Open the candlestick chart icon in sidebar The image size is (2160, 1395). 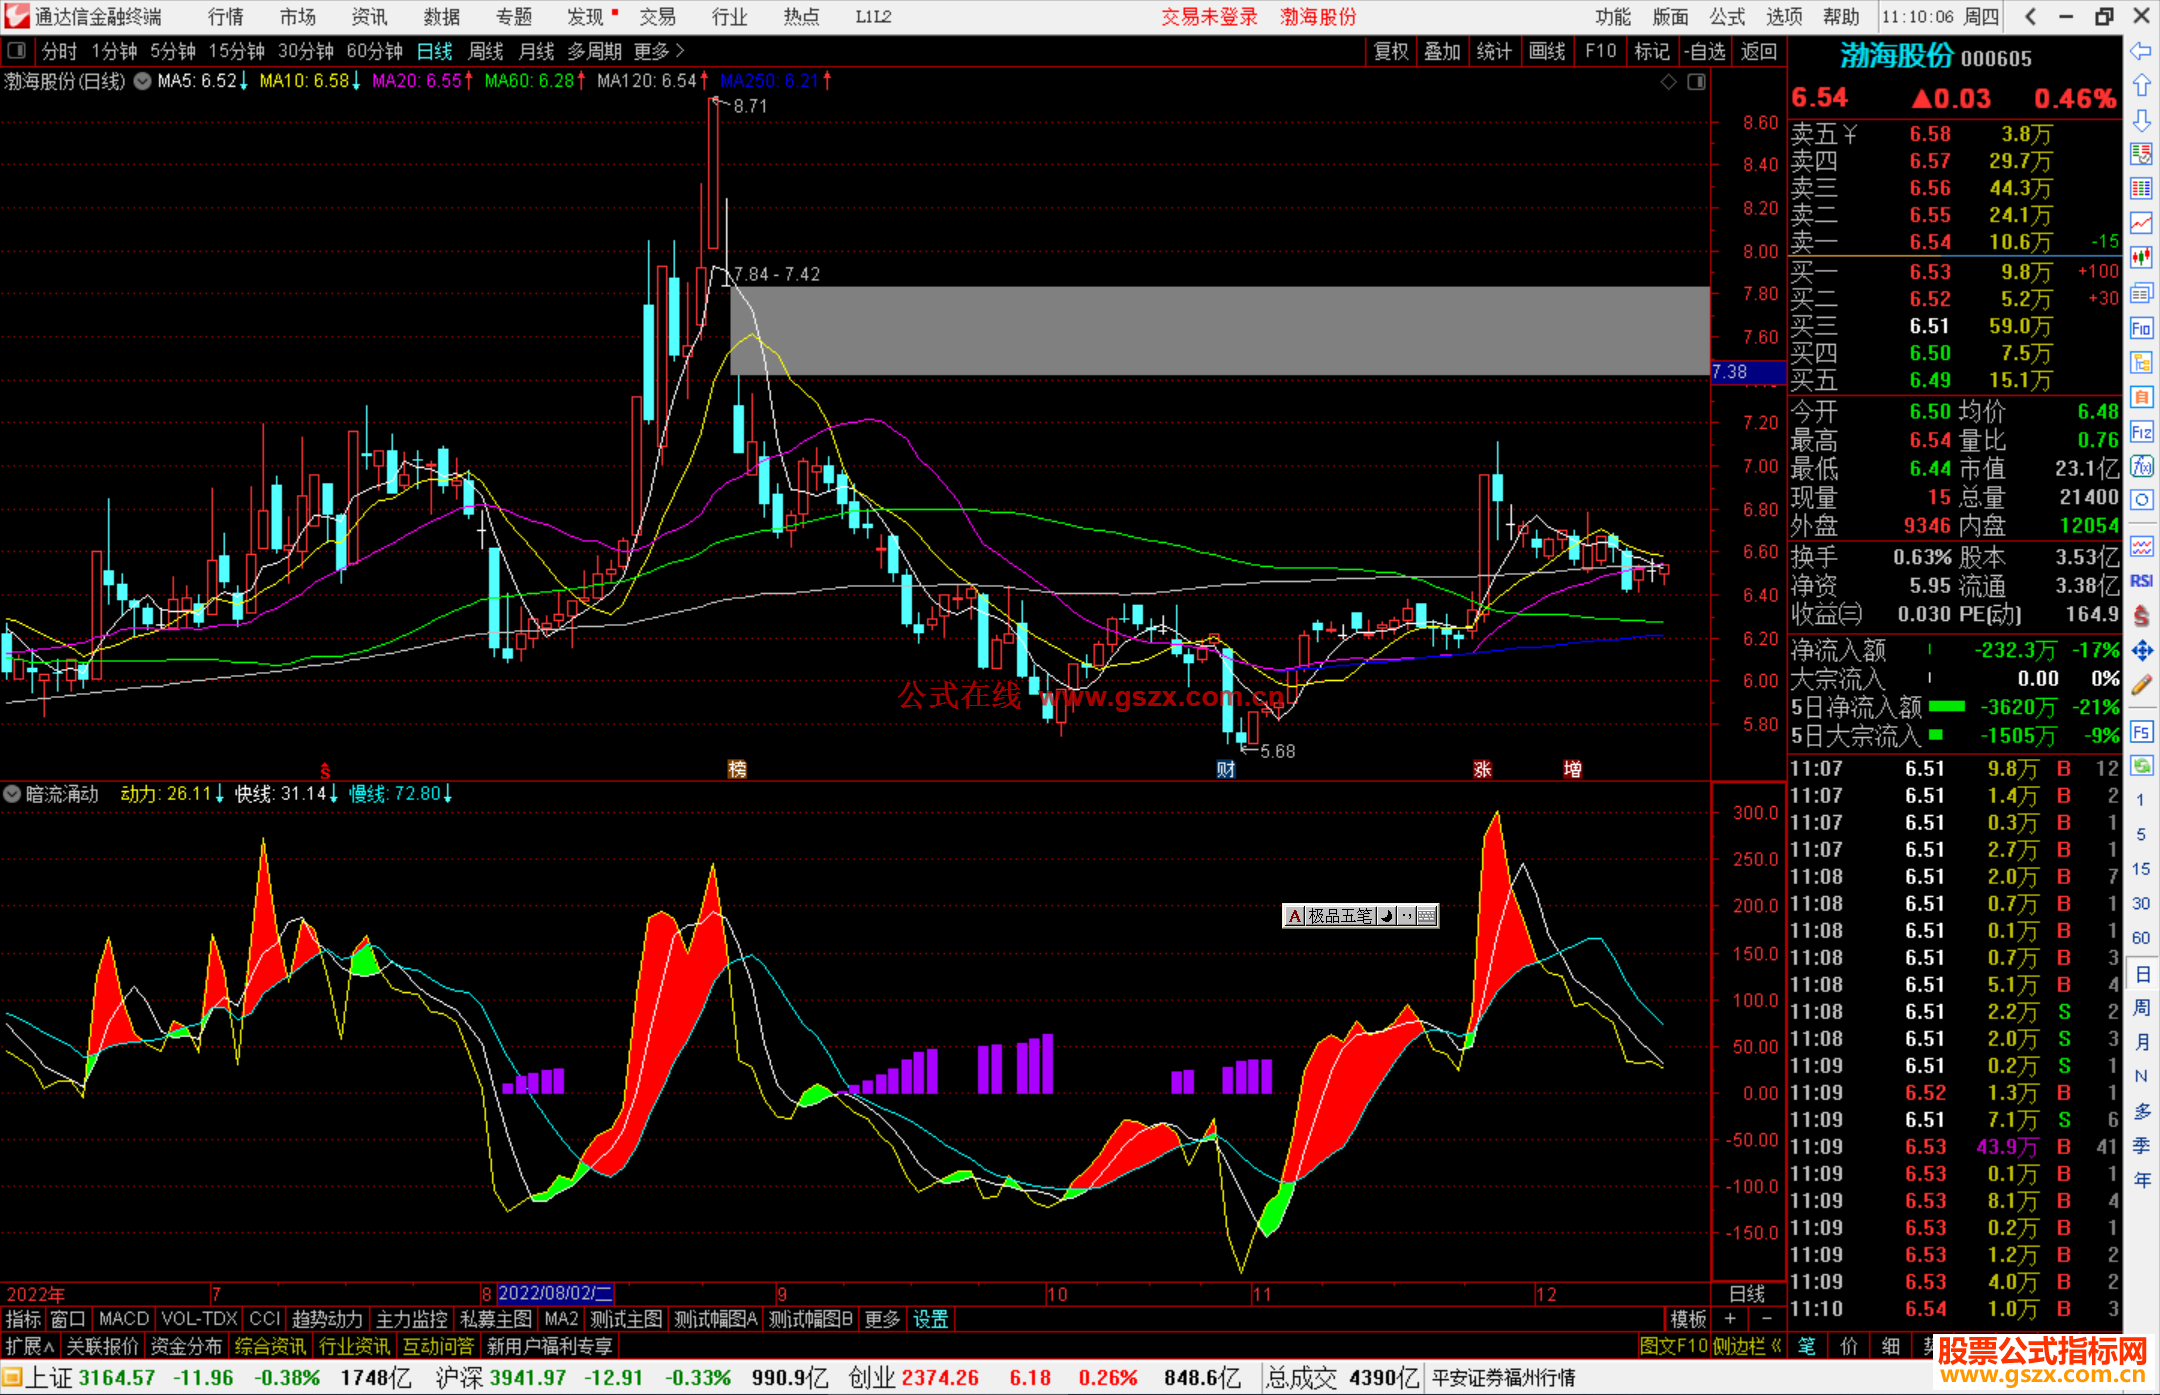tap(2141, 258)
